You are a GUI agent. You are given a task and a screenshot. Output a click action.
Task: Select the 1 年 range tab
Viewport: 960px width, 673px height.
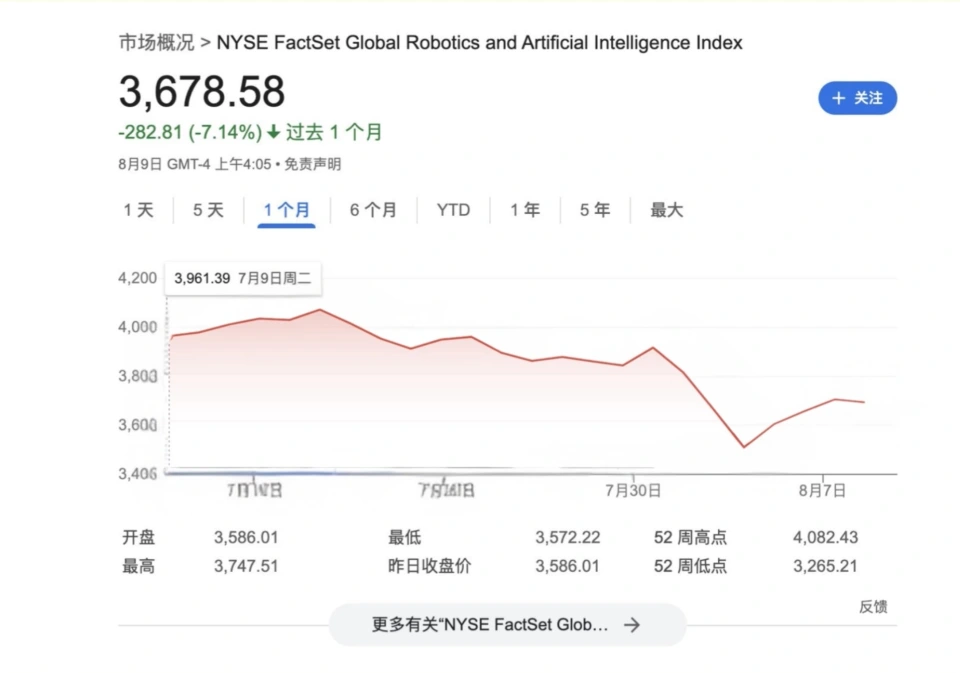tap(525, 210)
